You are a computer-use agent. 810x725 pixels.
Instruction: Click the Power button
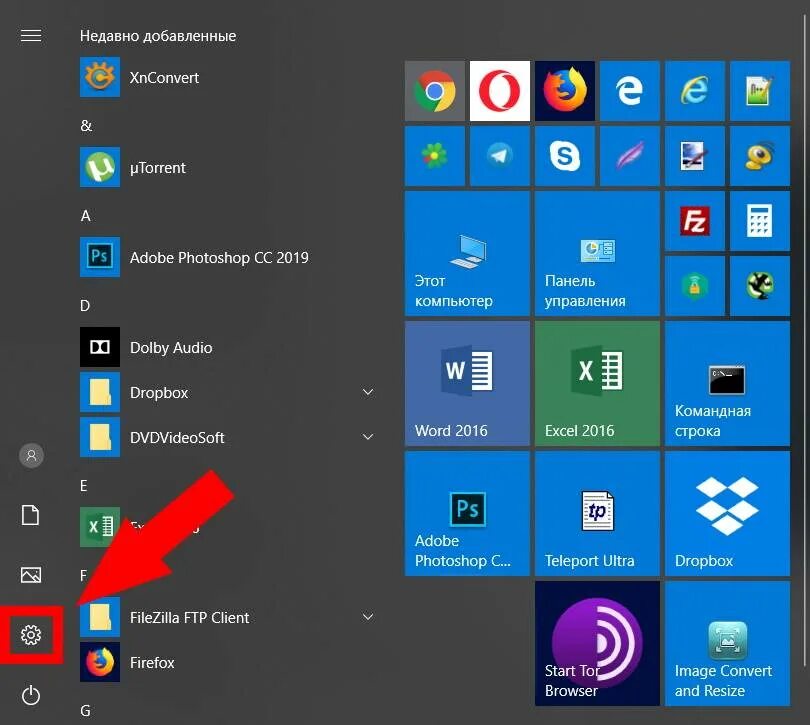point(30,695)
